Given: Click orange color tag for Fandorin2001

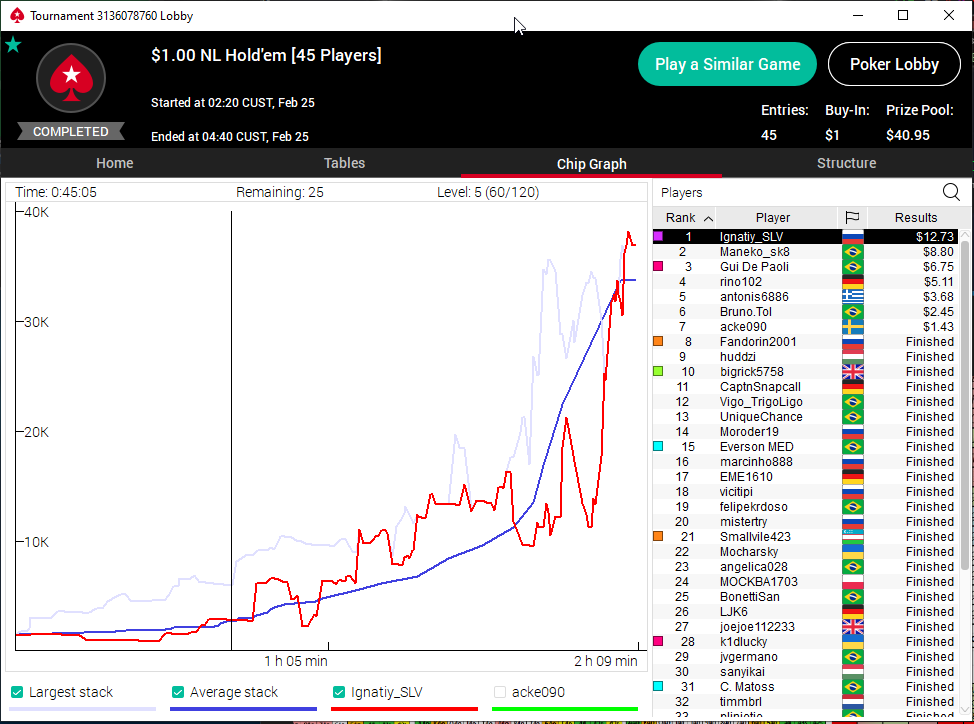Looking at the screenshot, I should coord(658,341).
